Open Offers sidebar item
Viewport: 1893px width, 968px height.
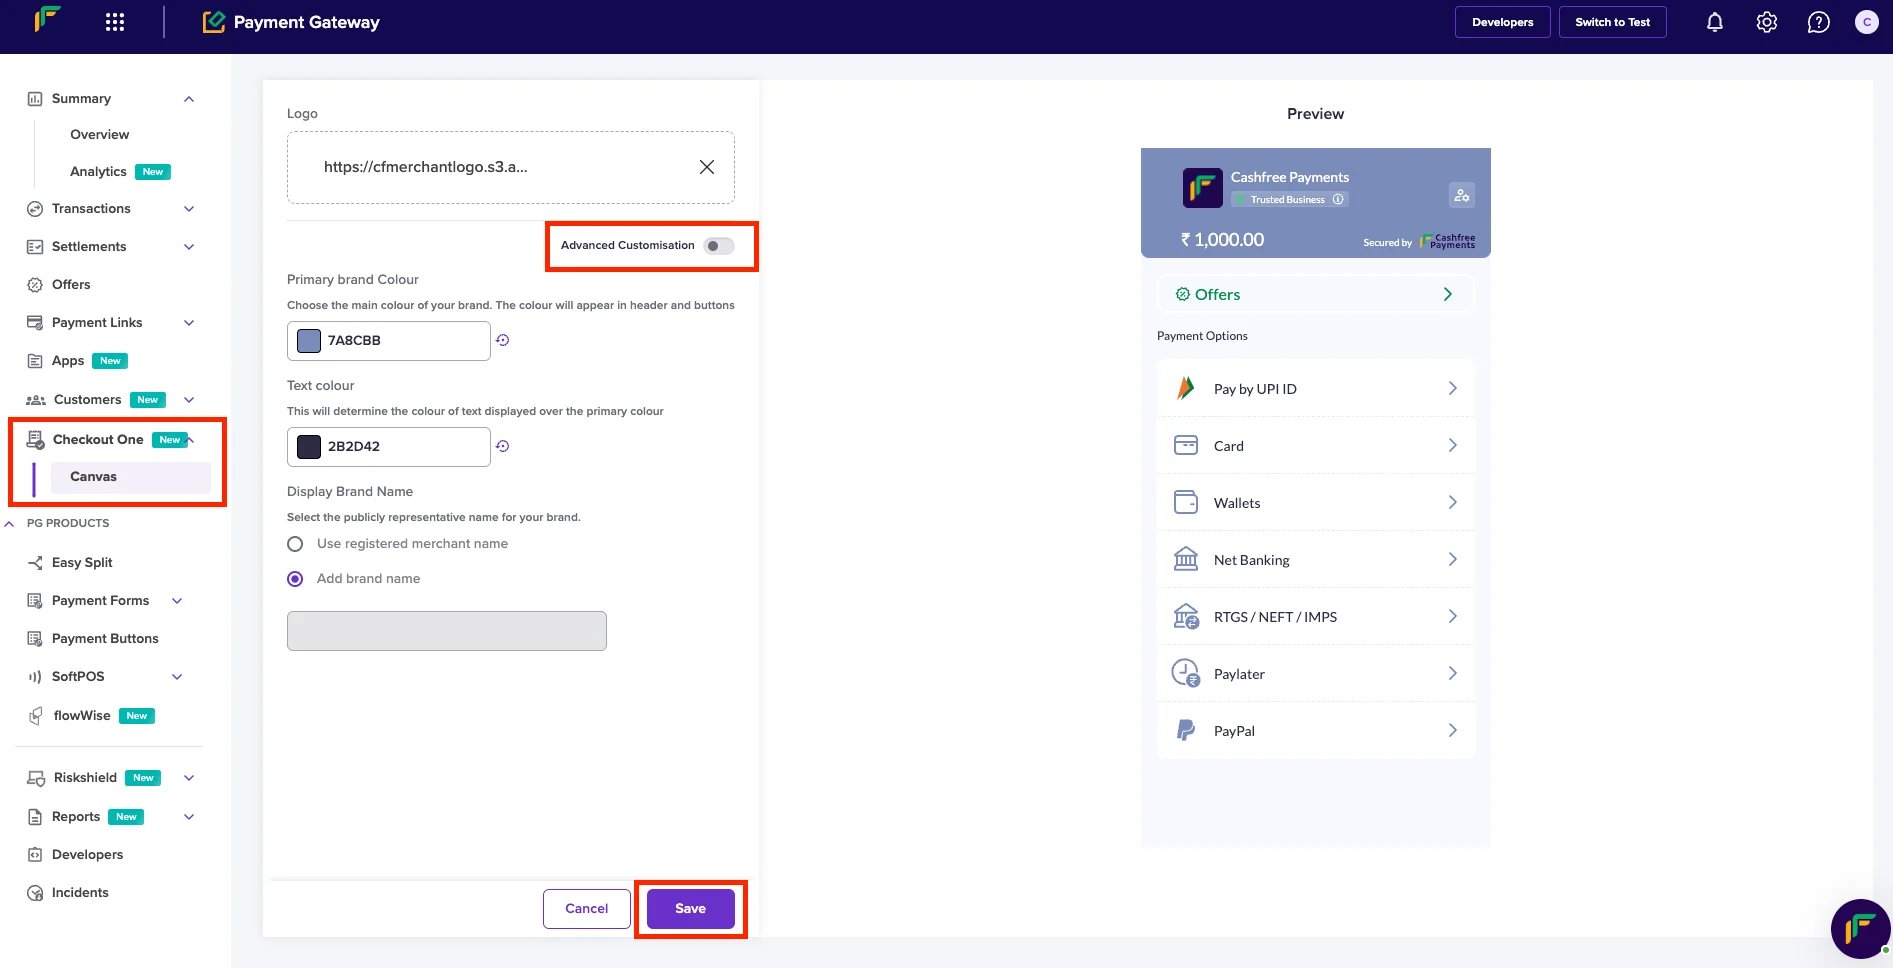71,284
